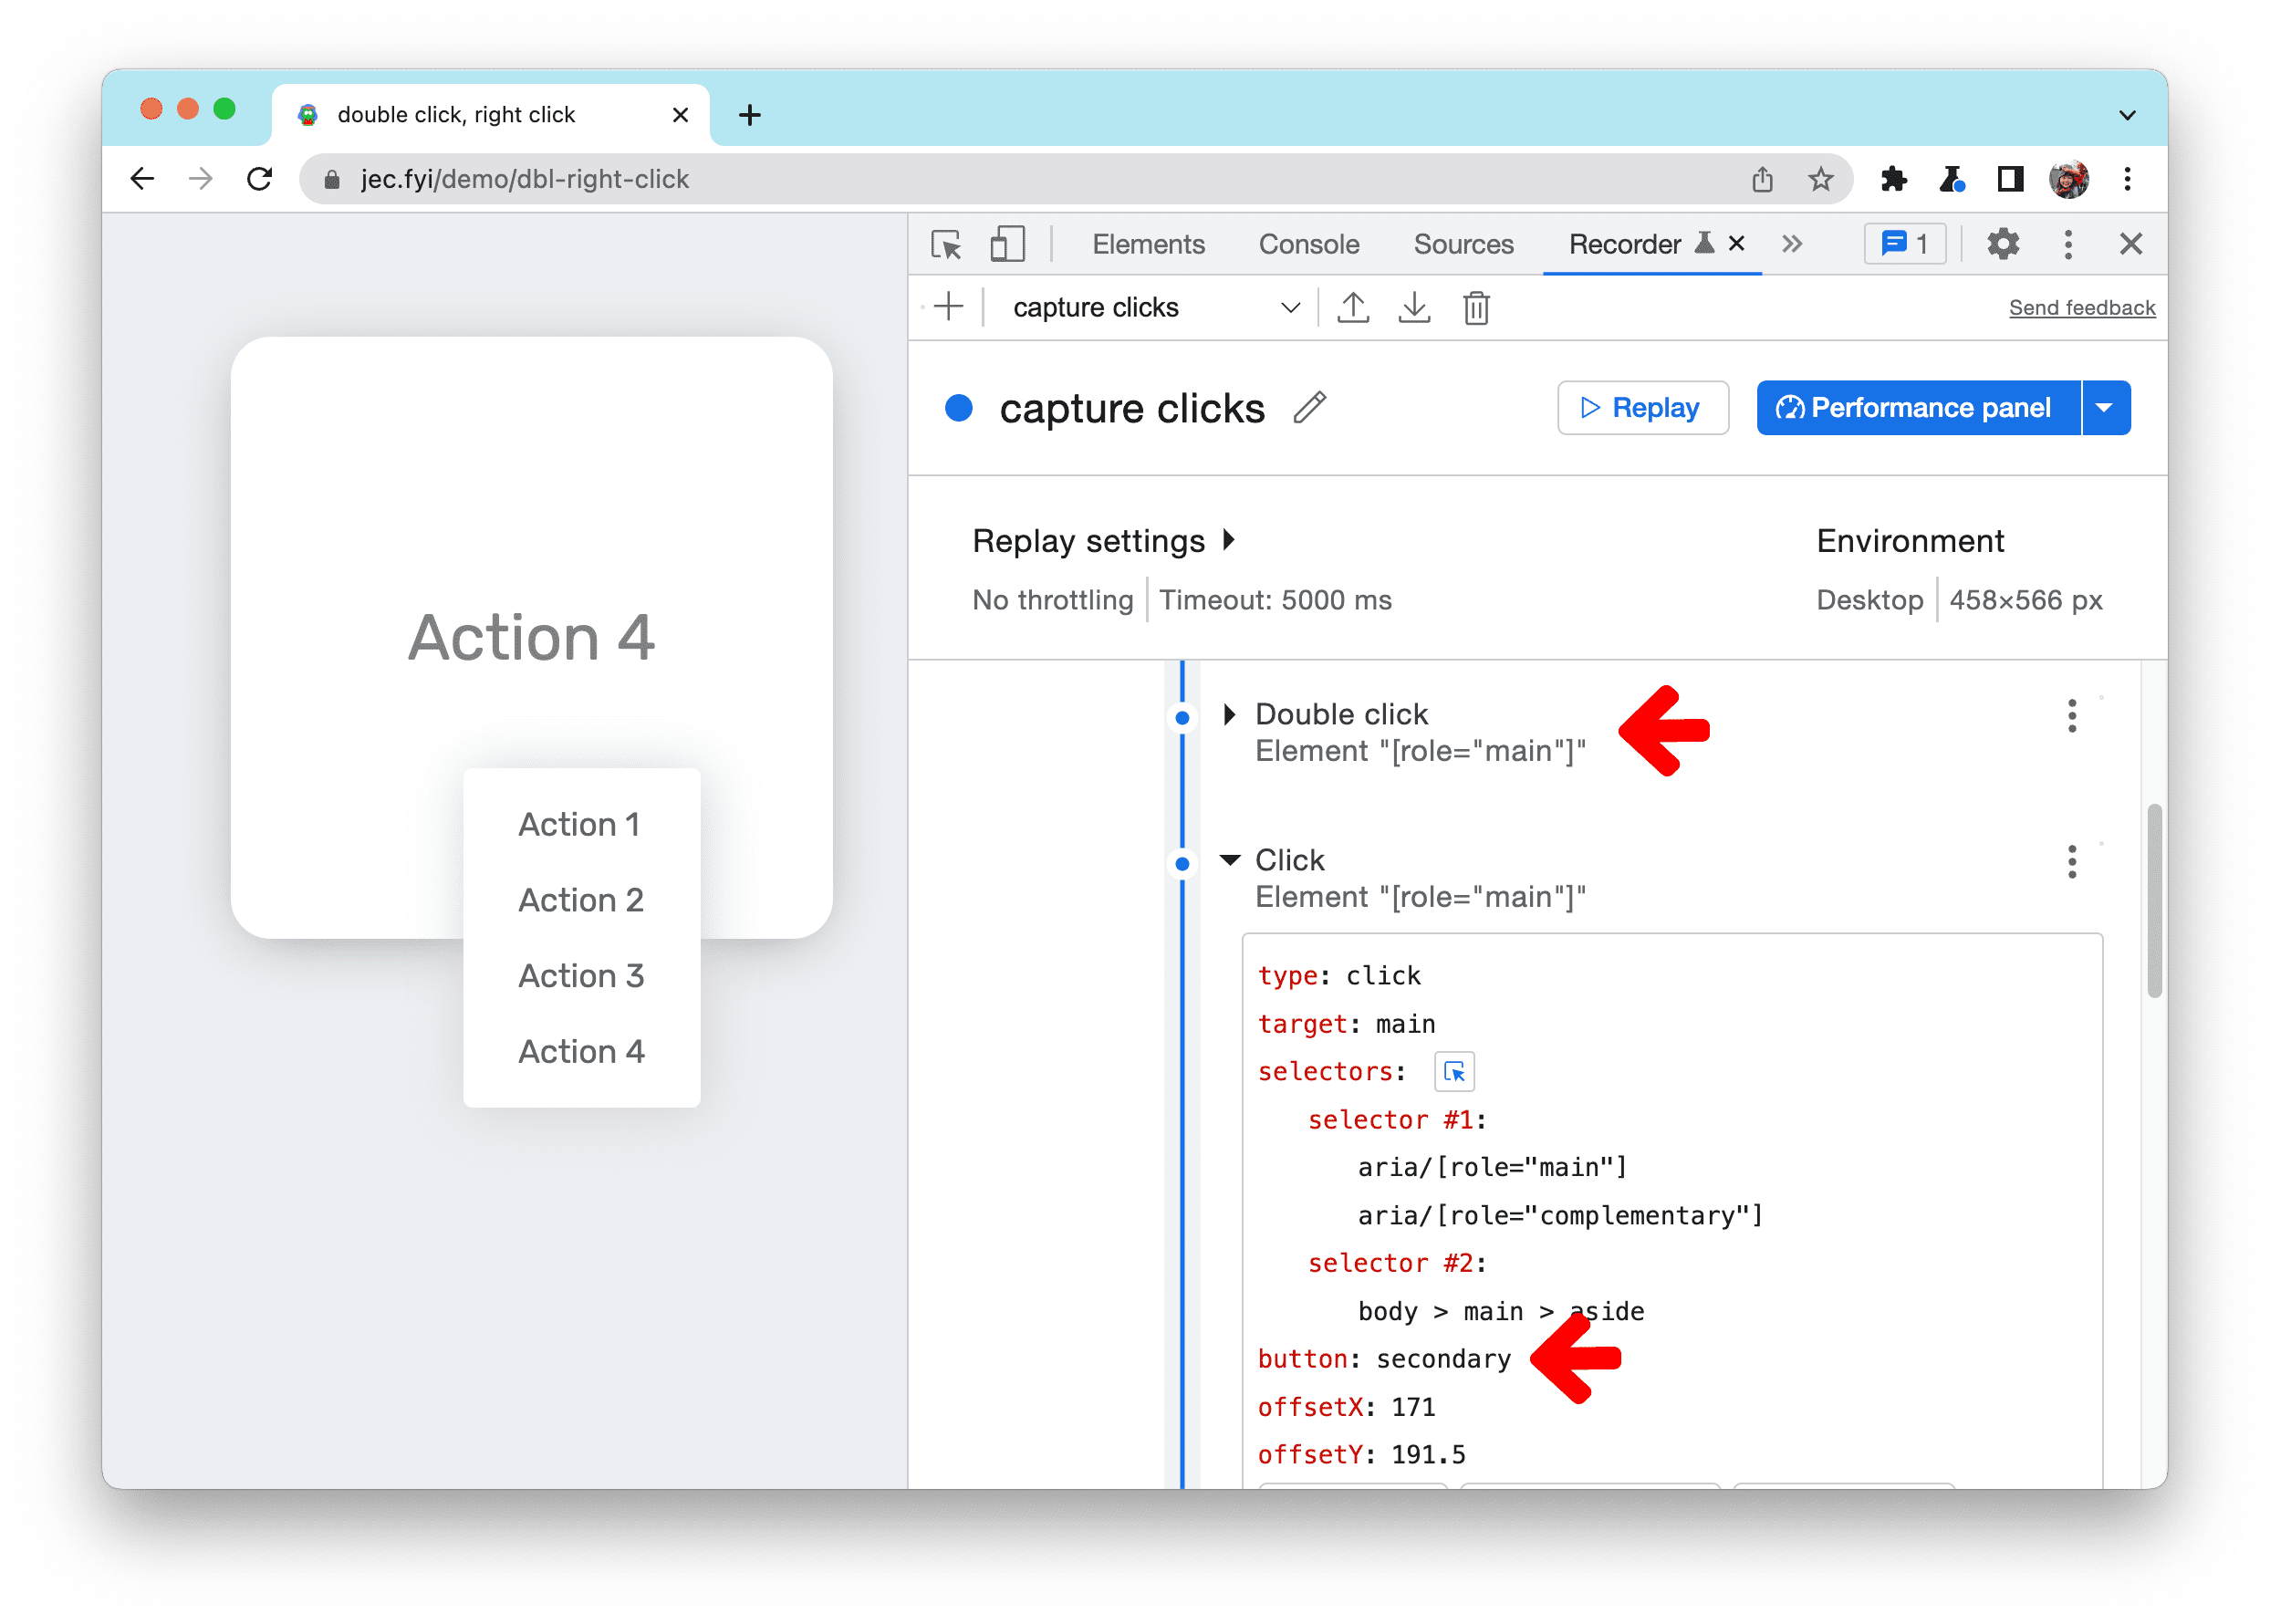Switch to the Elements tab
This screenshot has height=1624, width=2270.
pyautogui.click(x=1146, y=246)
